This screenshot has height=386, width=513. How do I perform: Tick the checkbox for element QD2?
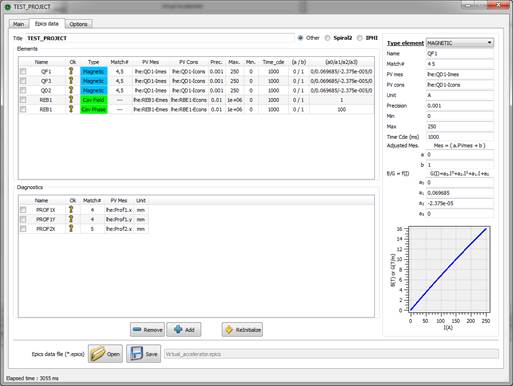[23, 90]
